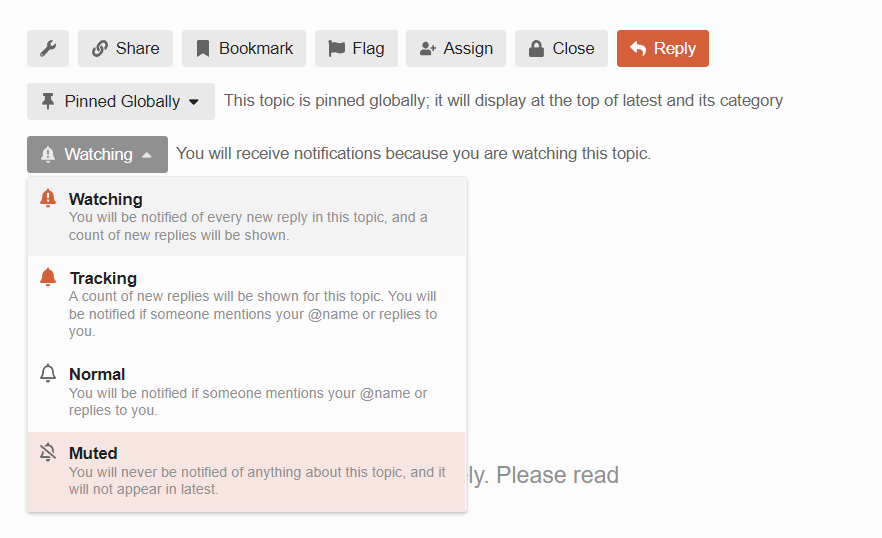Click the orange bell icon for Tracking
882x538 pixels.
click(x=48, y=277)
